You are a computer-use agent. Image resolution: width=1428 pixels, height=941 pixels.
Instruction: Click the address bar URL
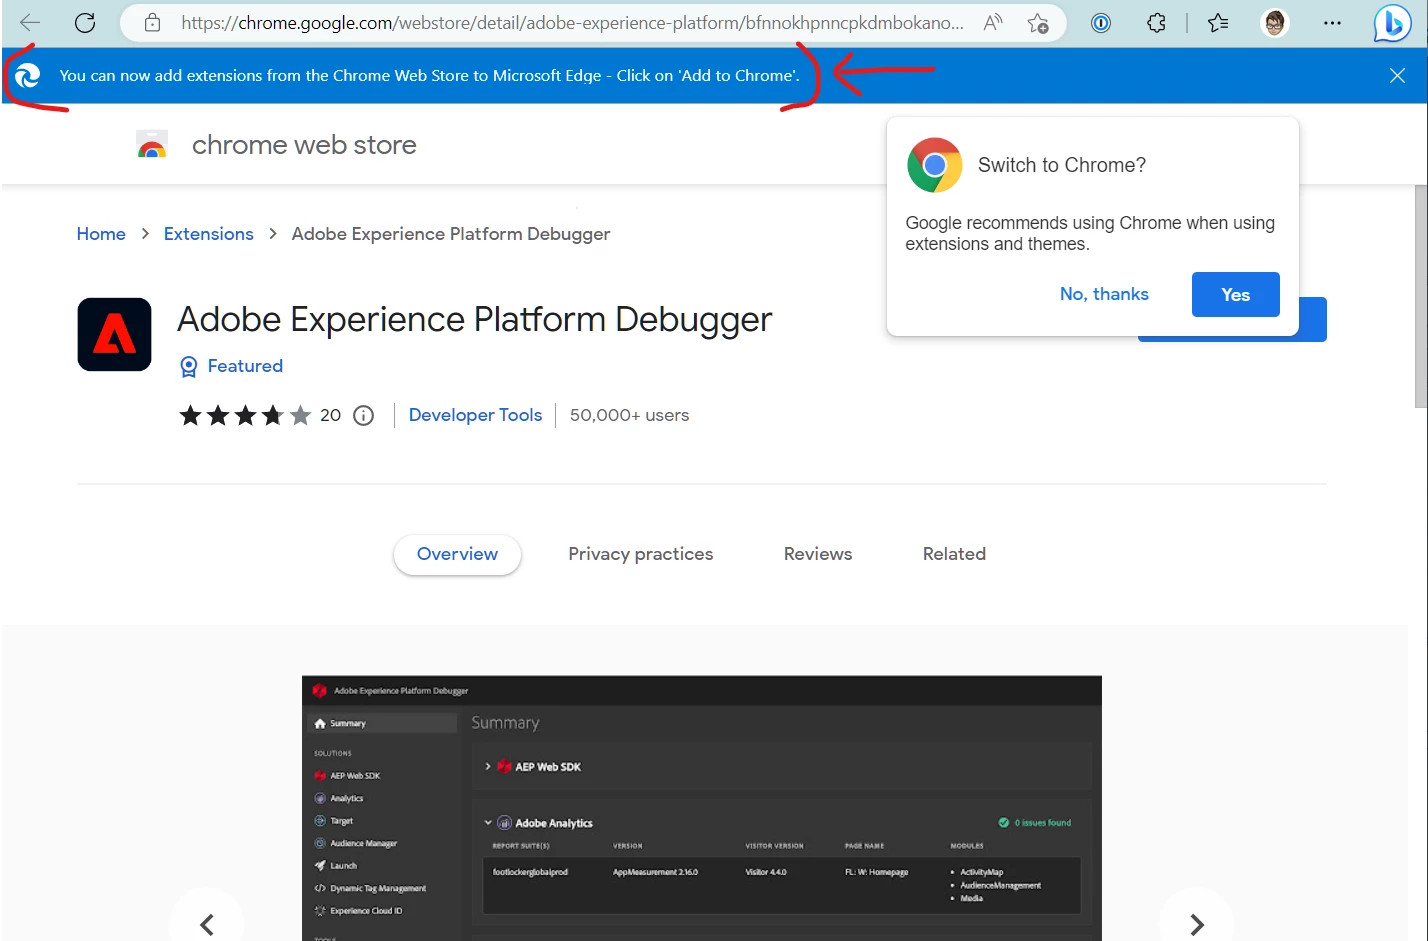[572, 22]
